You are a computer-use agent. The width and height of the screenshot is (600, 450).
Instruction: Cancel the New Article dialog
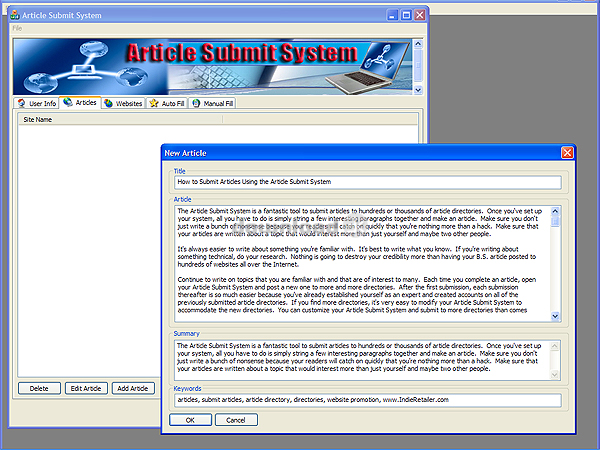click(x=236, y=420)
